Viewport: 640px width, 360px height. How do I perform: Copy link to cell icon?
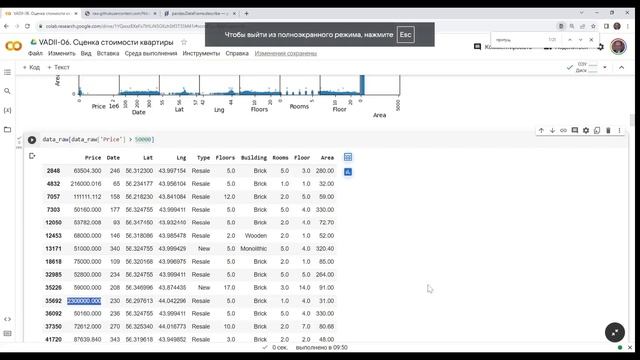click(563, 130)
